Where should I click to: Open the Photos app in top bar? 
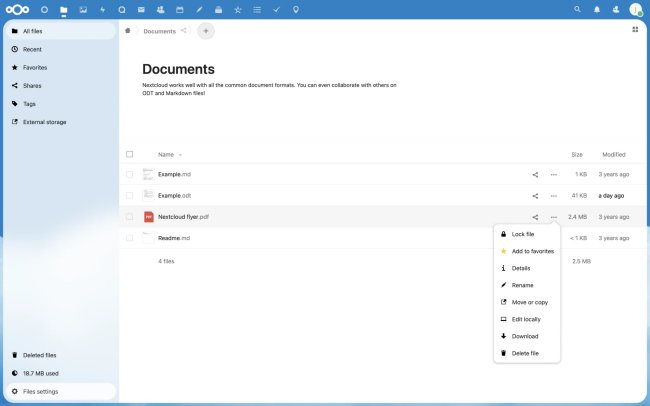[x=83, y=9]
